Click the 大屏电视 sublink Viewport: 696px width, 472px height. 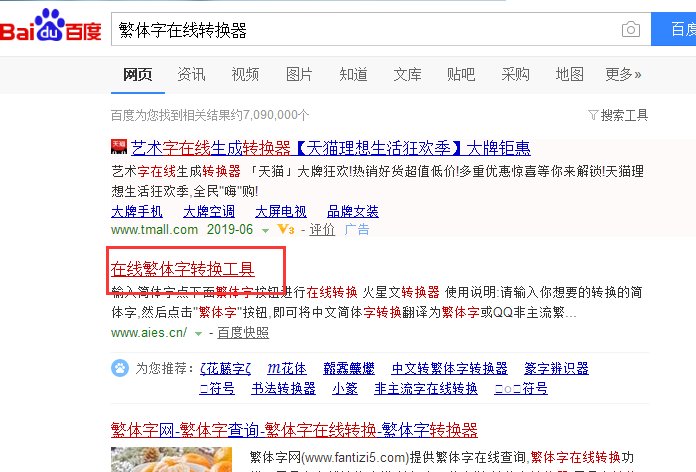281,211
